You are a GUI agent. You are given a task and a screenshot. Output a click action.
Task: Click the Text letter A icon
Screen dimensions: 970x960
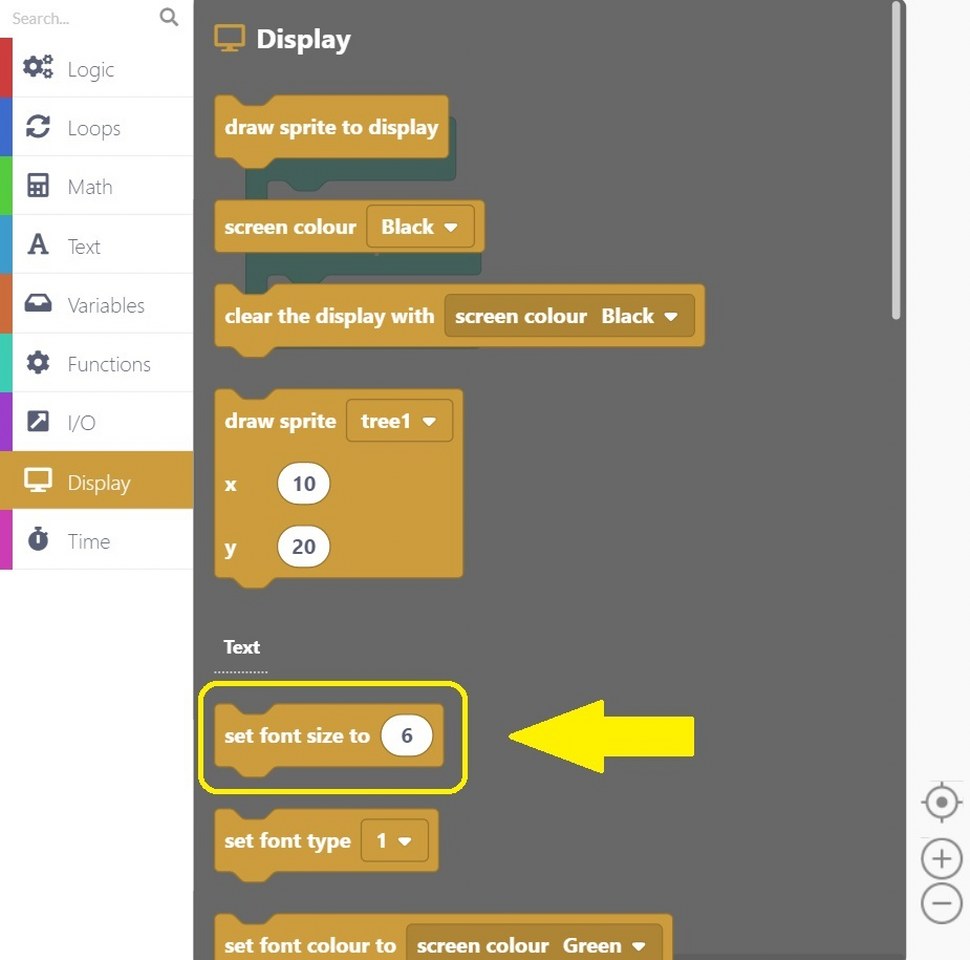point(38,244)
